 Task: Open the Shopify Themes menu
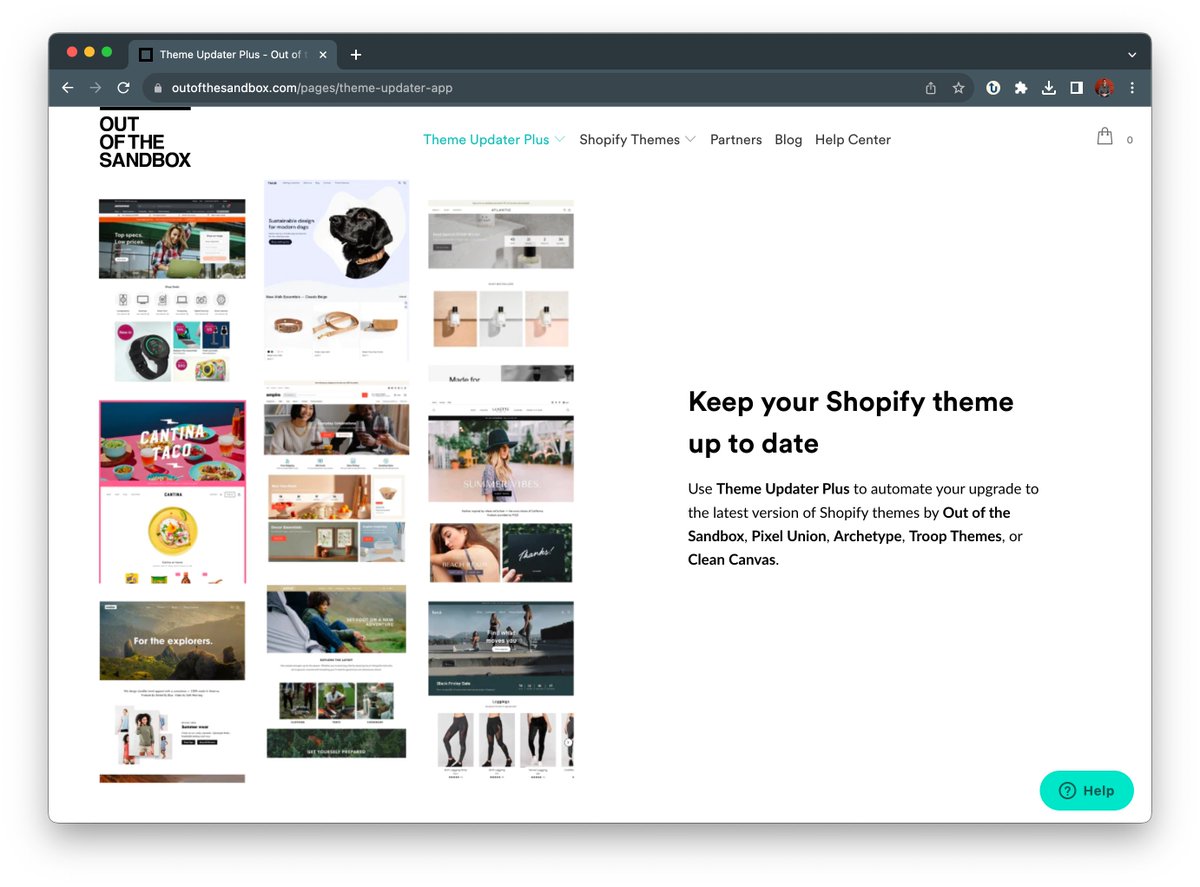pos(630,139)
